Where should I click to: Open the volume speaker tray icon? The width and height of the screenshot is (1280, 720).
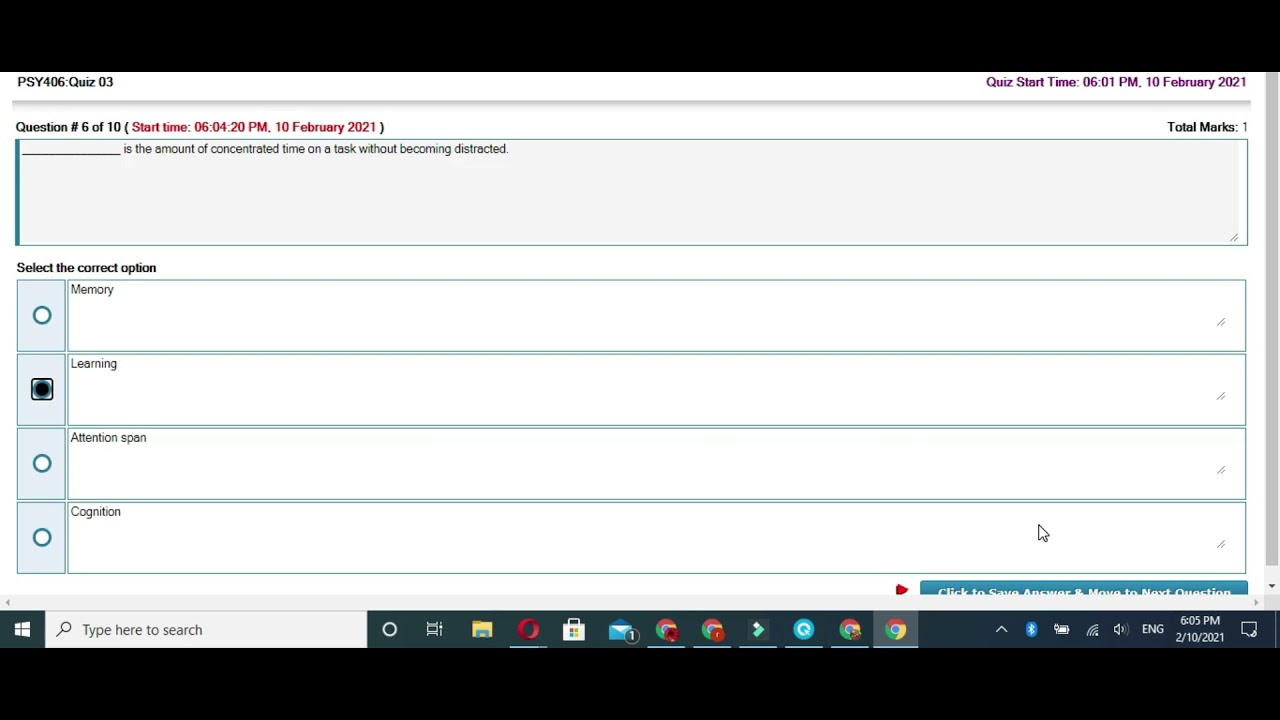(1121, 630)
